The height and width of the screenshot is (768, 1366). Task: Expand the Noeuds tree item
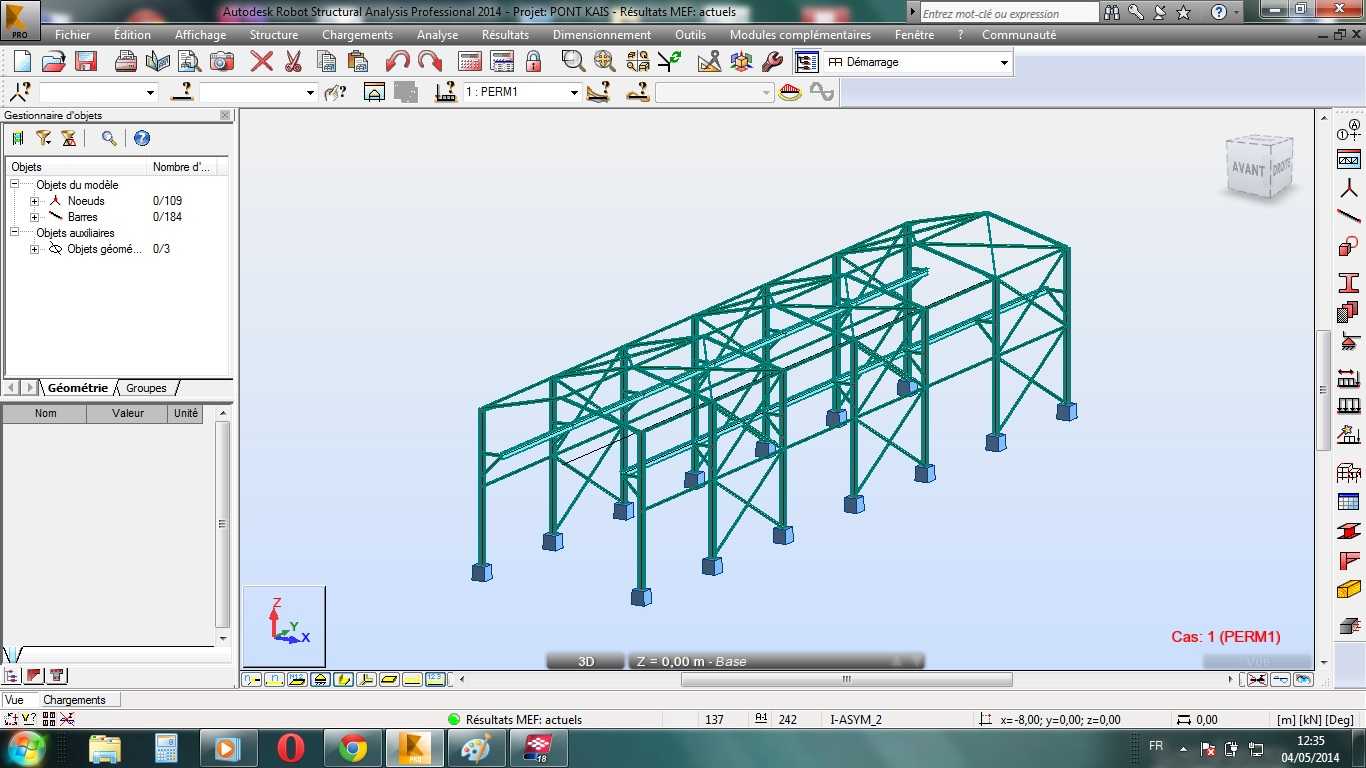35,201
